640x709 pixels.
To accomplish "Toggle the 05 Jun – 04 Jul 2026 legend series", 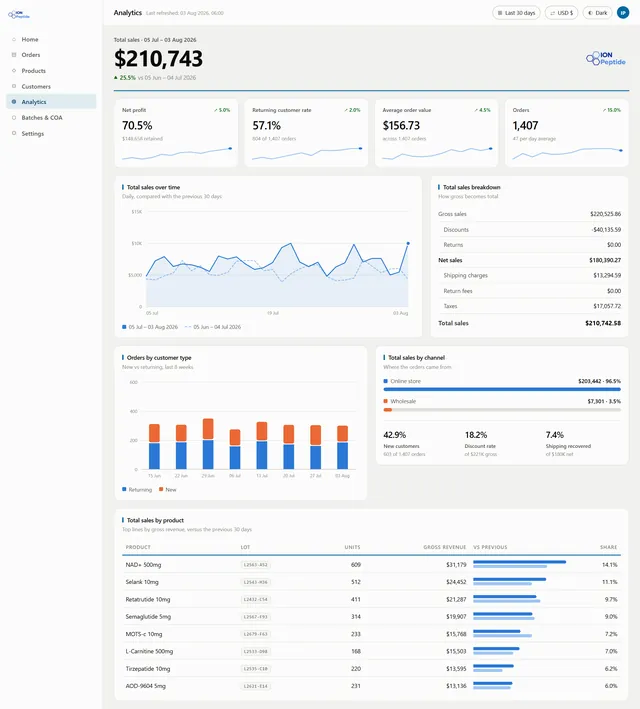I will click(x=213, y=327).
